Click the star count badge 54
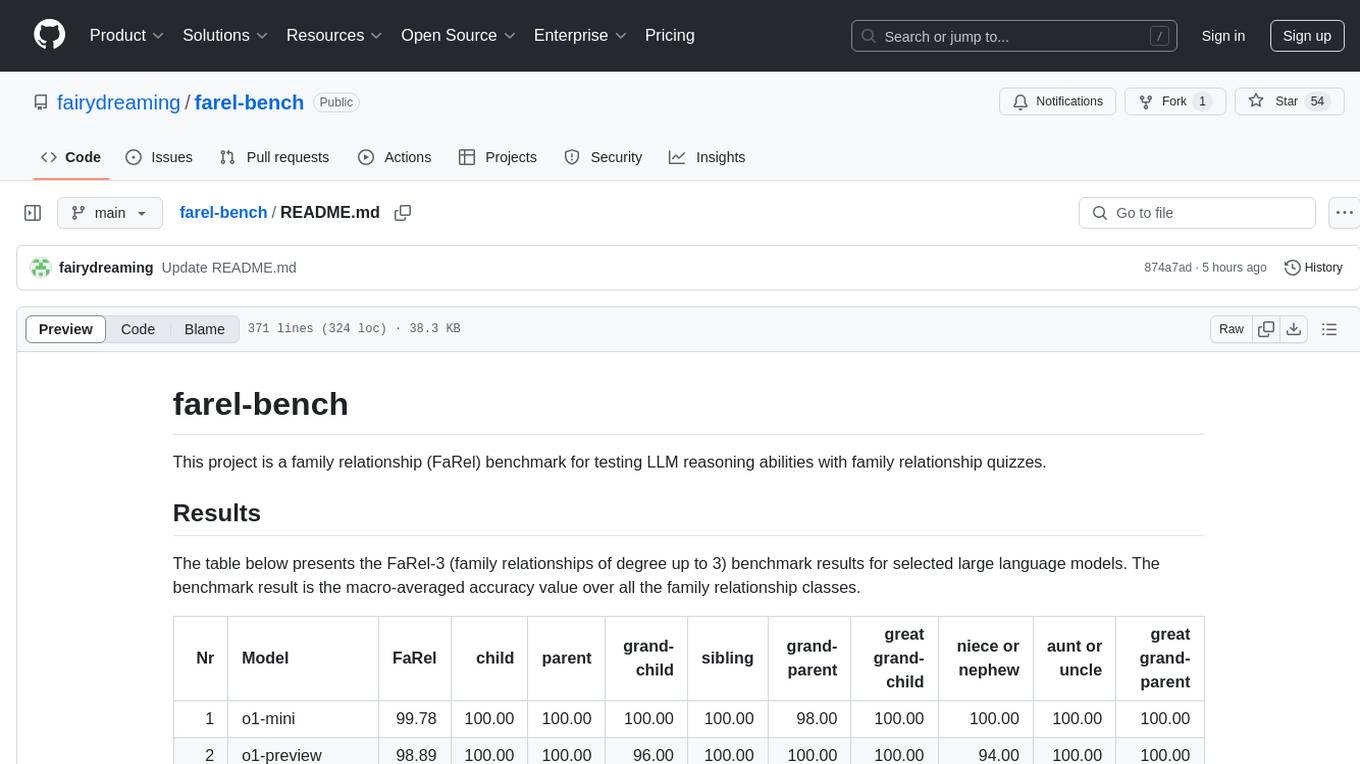Viewport: 1360px width, 764px height. coord(1318,102)
